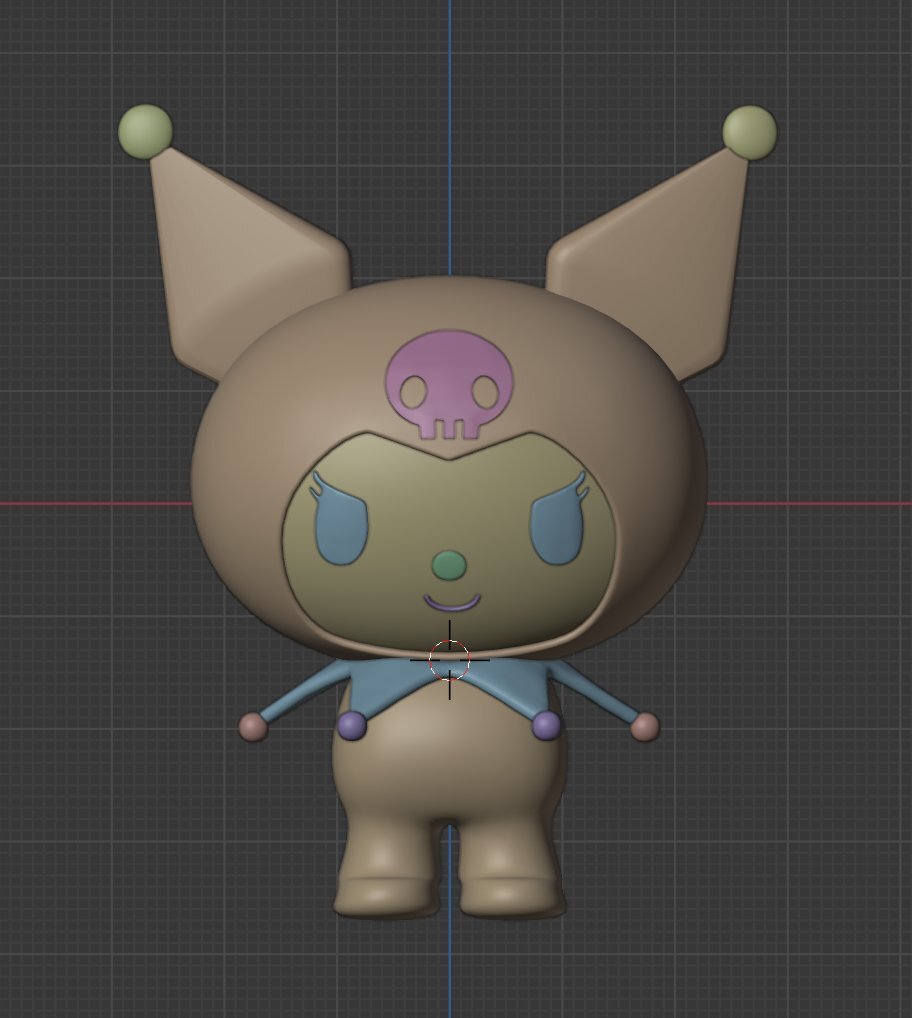
Task: Select the pink ball on the right collar tip
Action: [645, 726]
